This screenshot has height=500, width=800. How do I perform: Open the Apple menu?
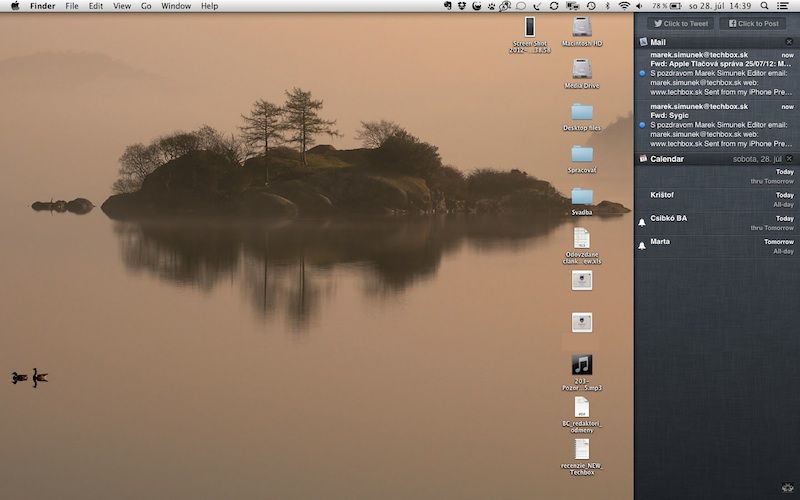[15, 6]
